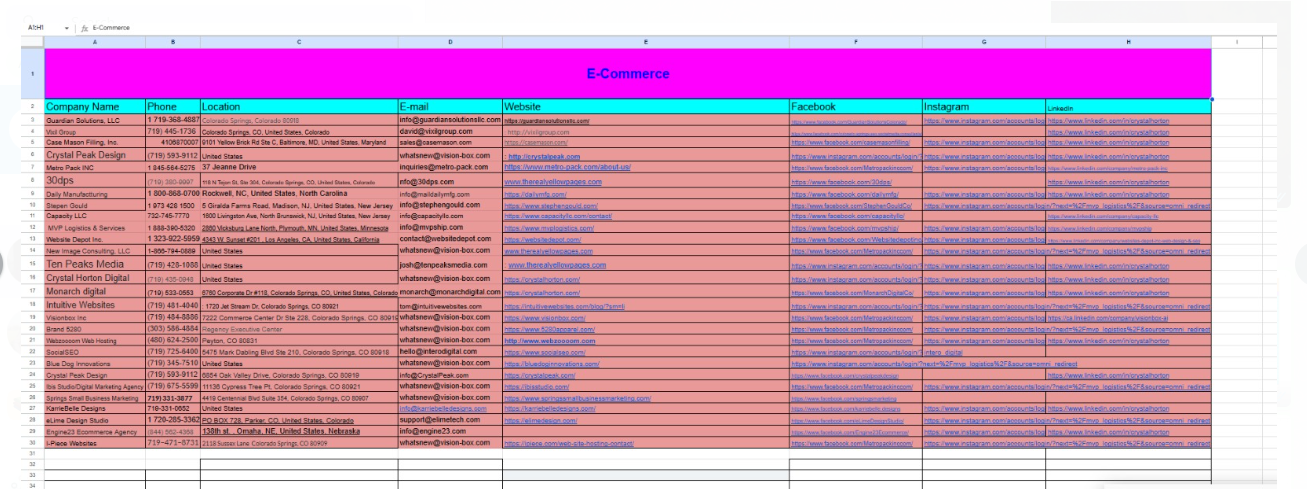Viewport: 1307px width, 489px height.
Task: Select the Website header cell
Action: pos(645,106)
